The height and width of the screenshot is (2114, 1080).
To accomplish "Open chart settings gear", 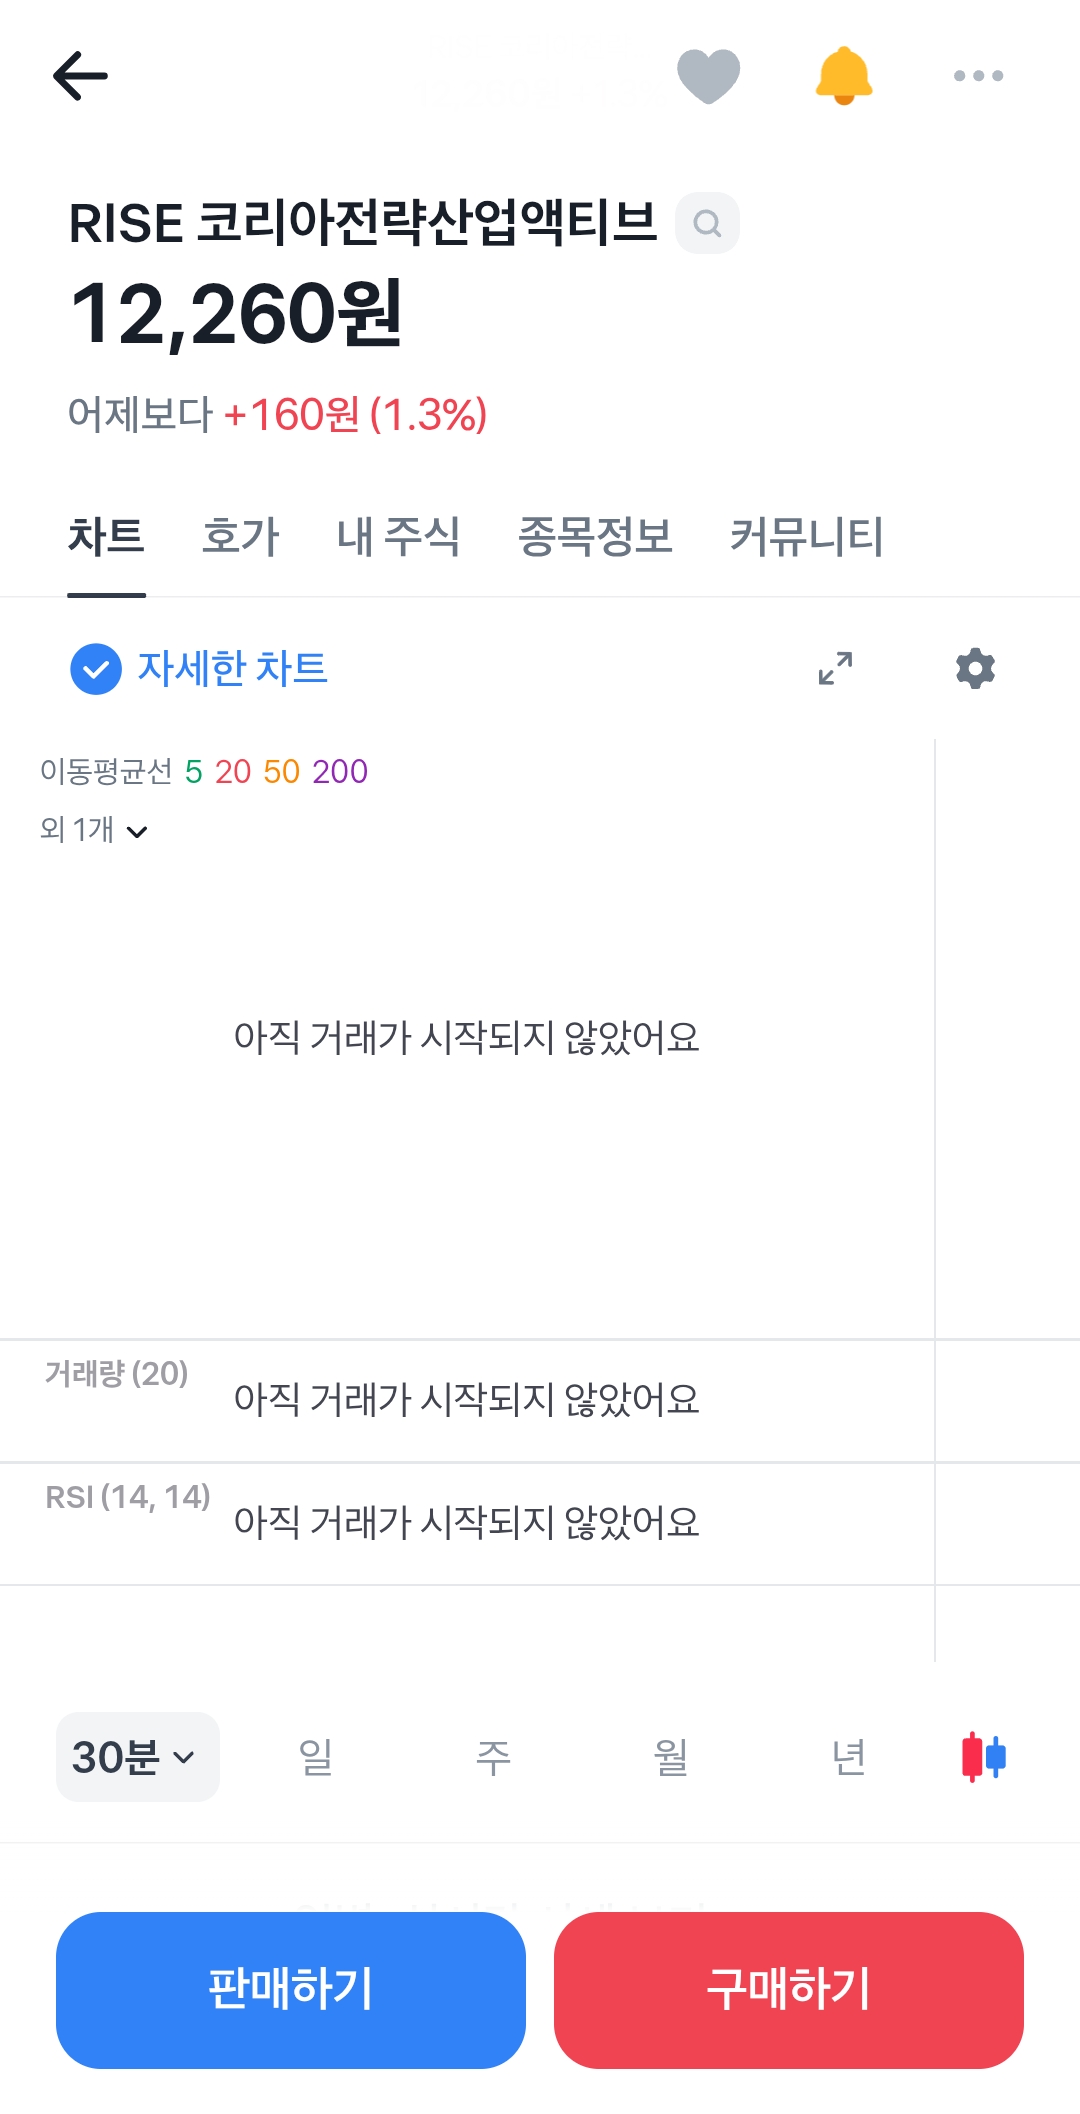I will coord(975,668).
